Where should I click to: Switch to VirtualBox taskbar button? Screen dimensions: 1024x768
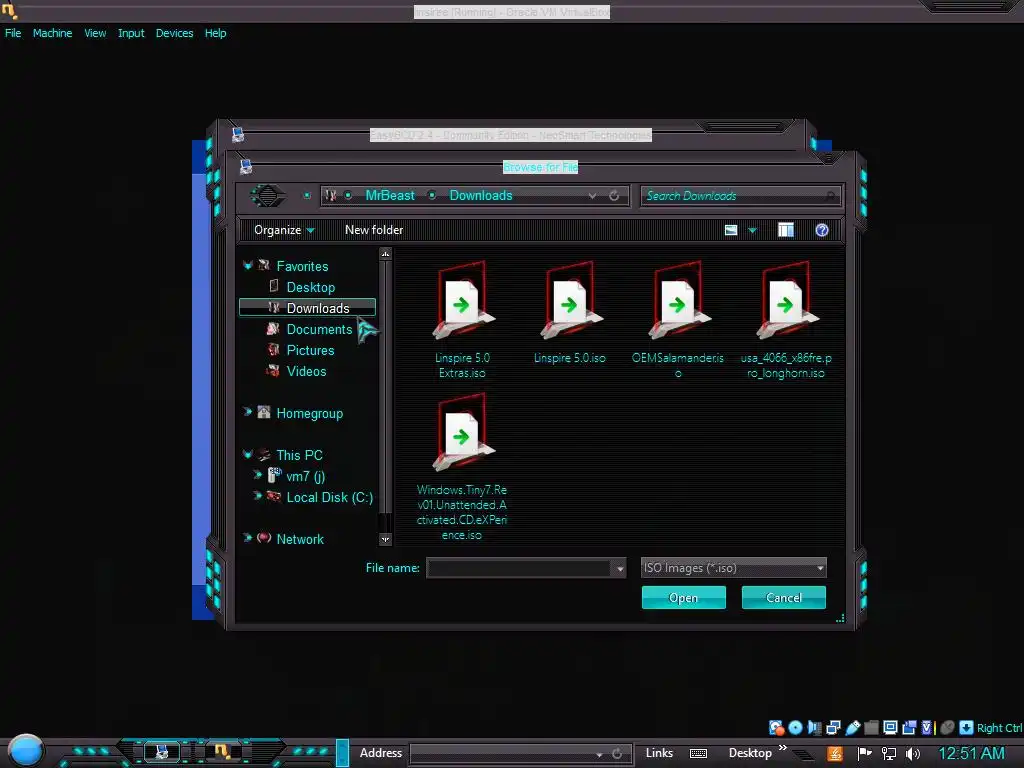pos(222,752)
